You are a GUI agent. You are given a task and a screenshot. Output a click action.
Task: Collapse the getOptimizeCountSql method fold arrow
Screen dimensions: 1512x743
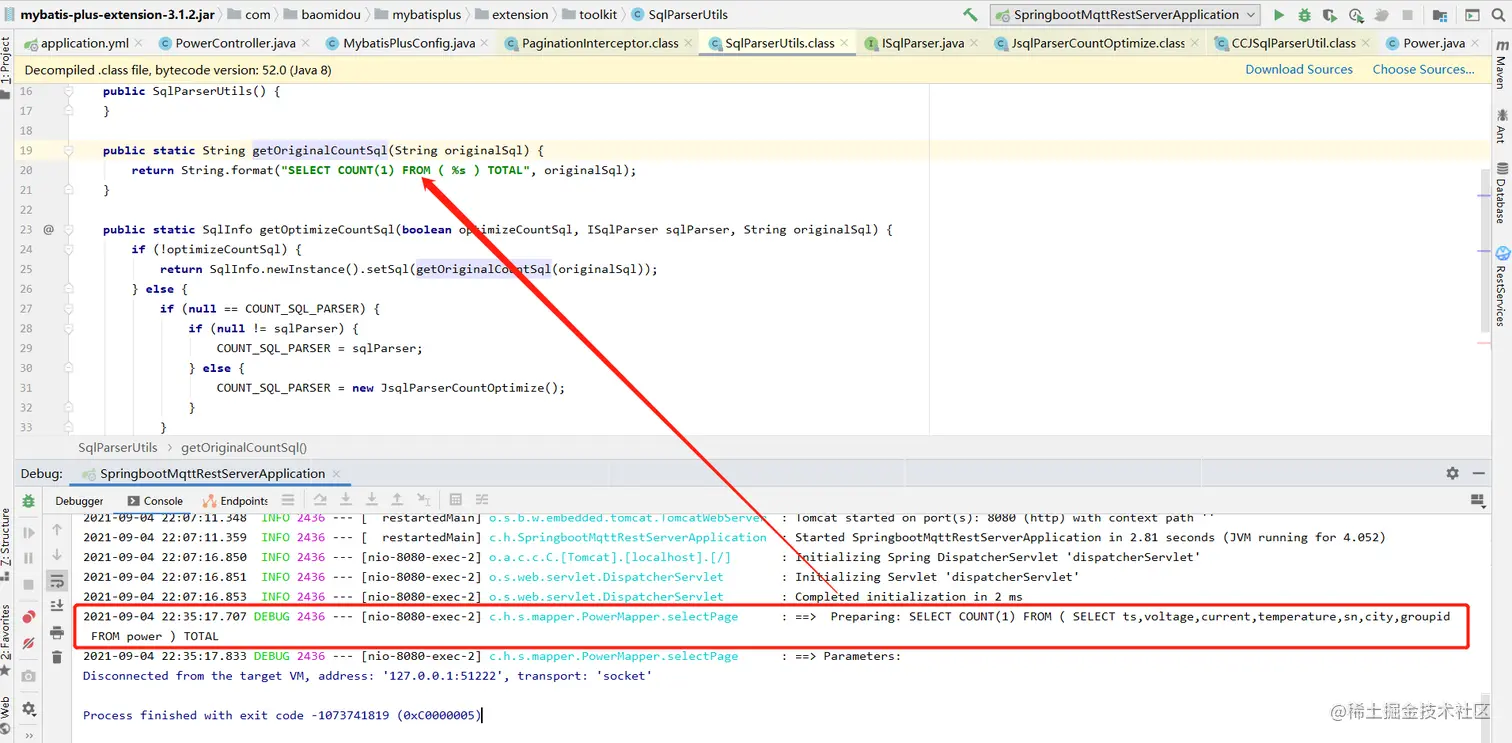(67, 229)
